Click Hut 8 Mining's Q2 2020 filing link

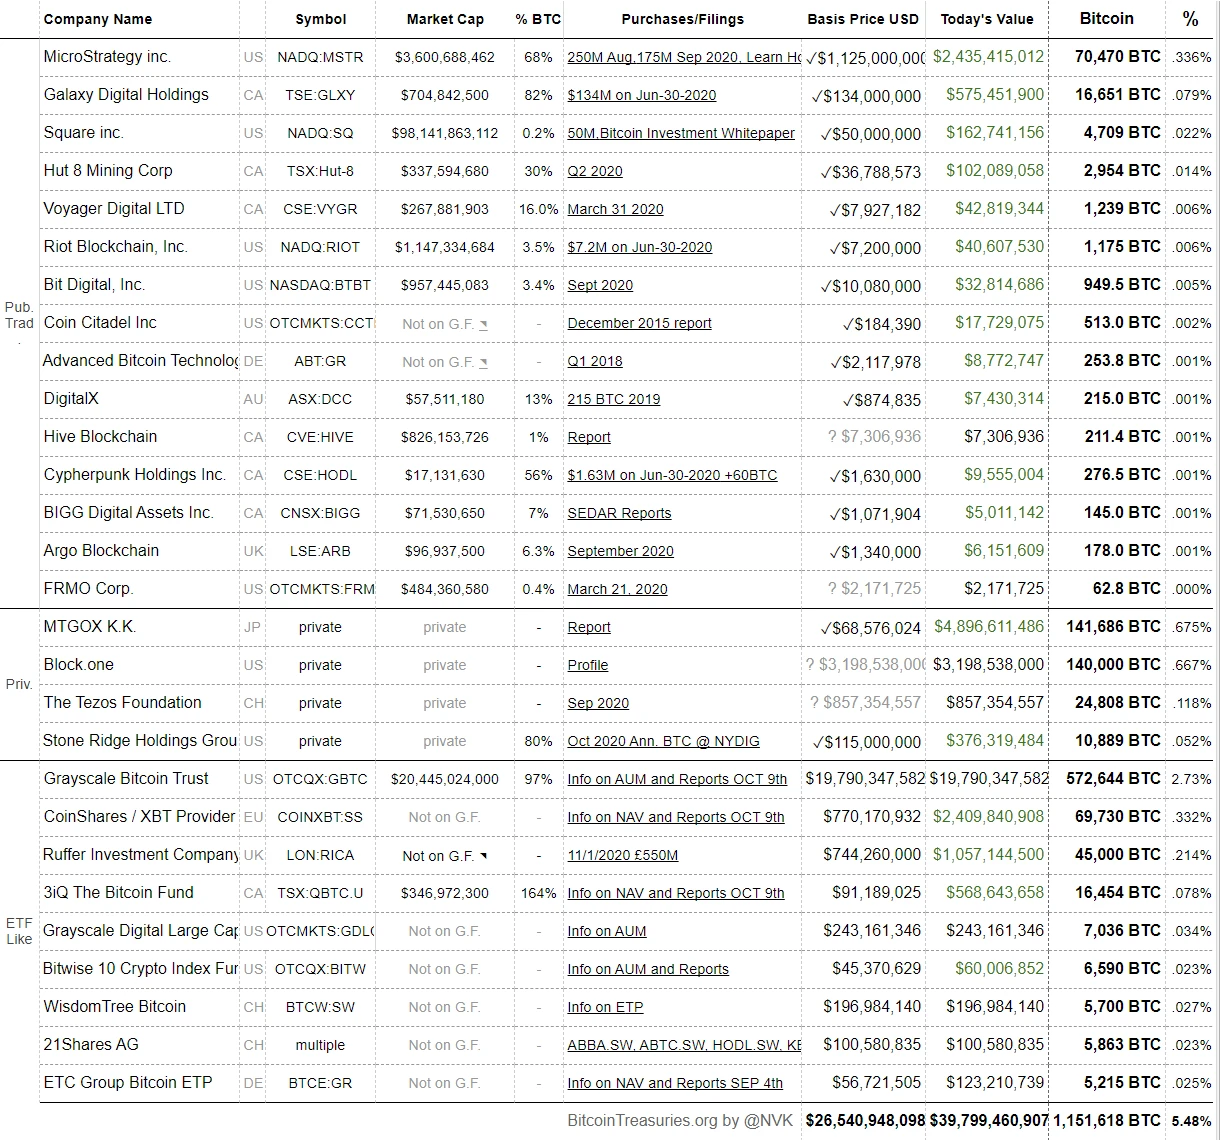[x=594, y=171]
